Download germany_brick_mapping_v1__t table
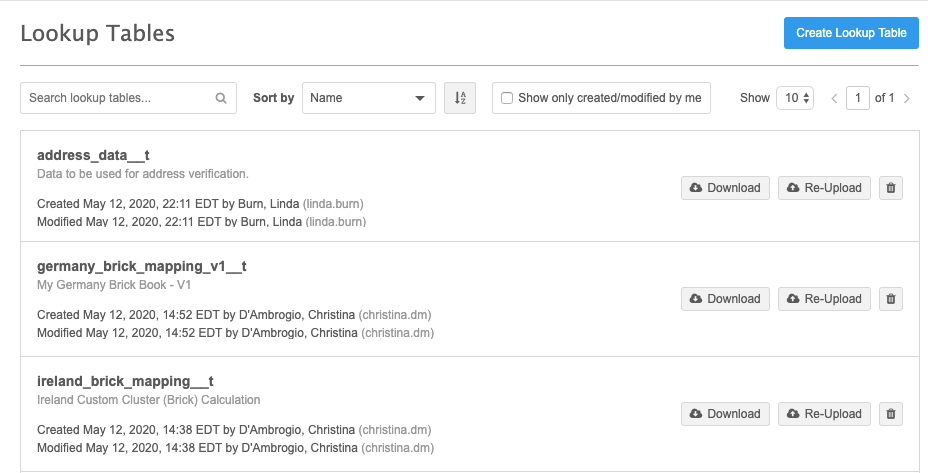Viewport: 928px width, 473px height. [x=725, y=299]
